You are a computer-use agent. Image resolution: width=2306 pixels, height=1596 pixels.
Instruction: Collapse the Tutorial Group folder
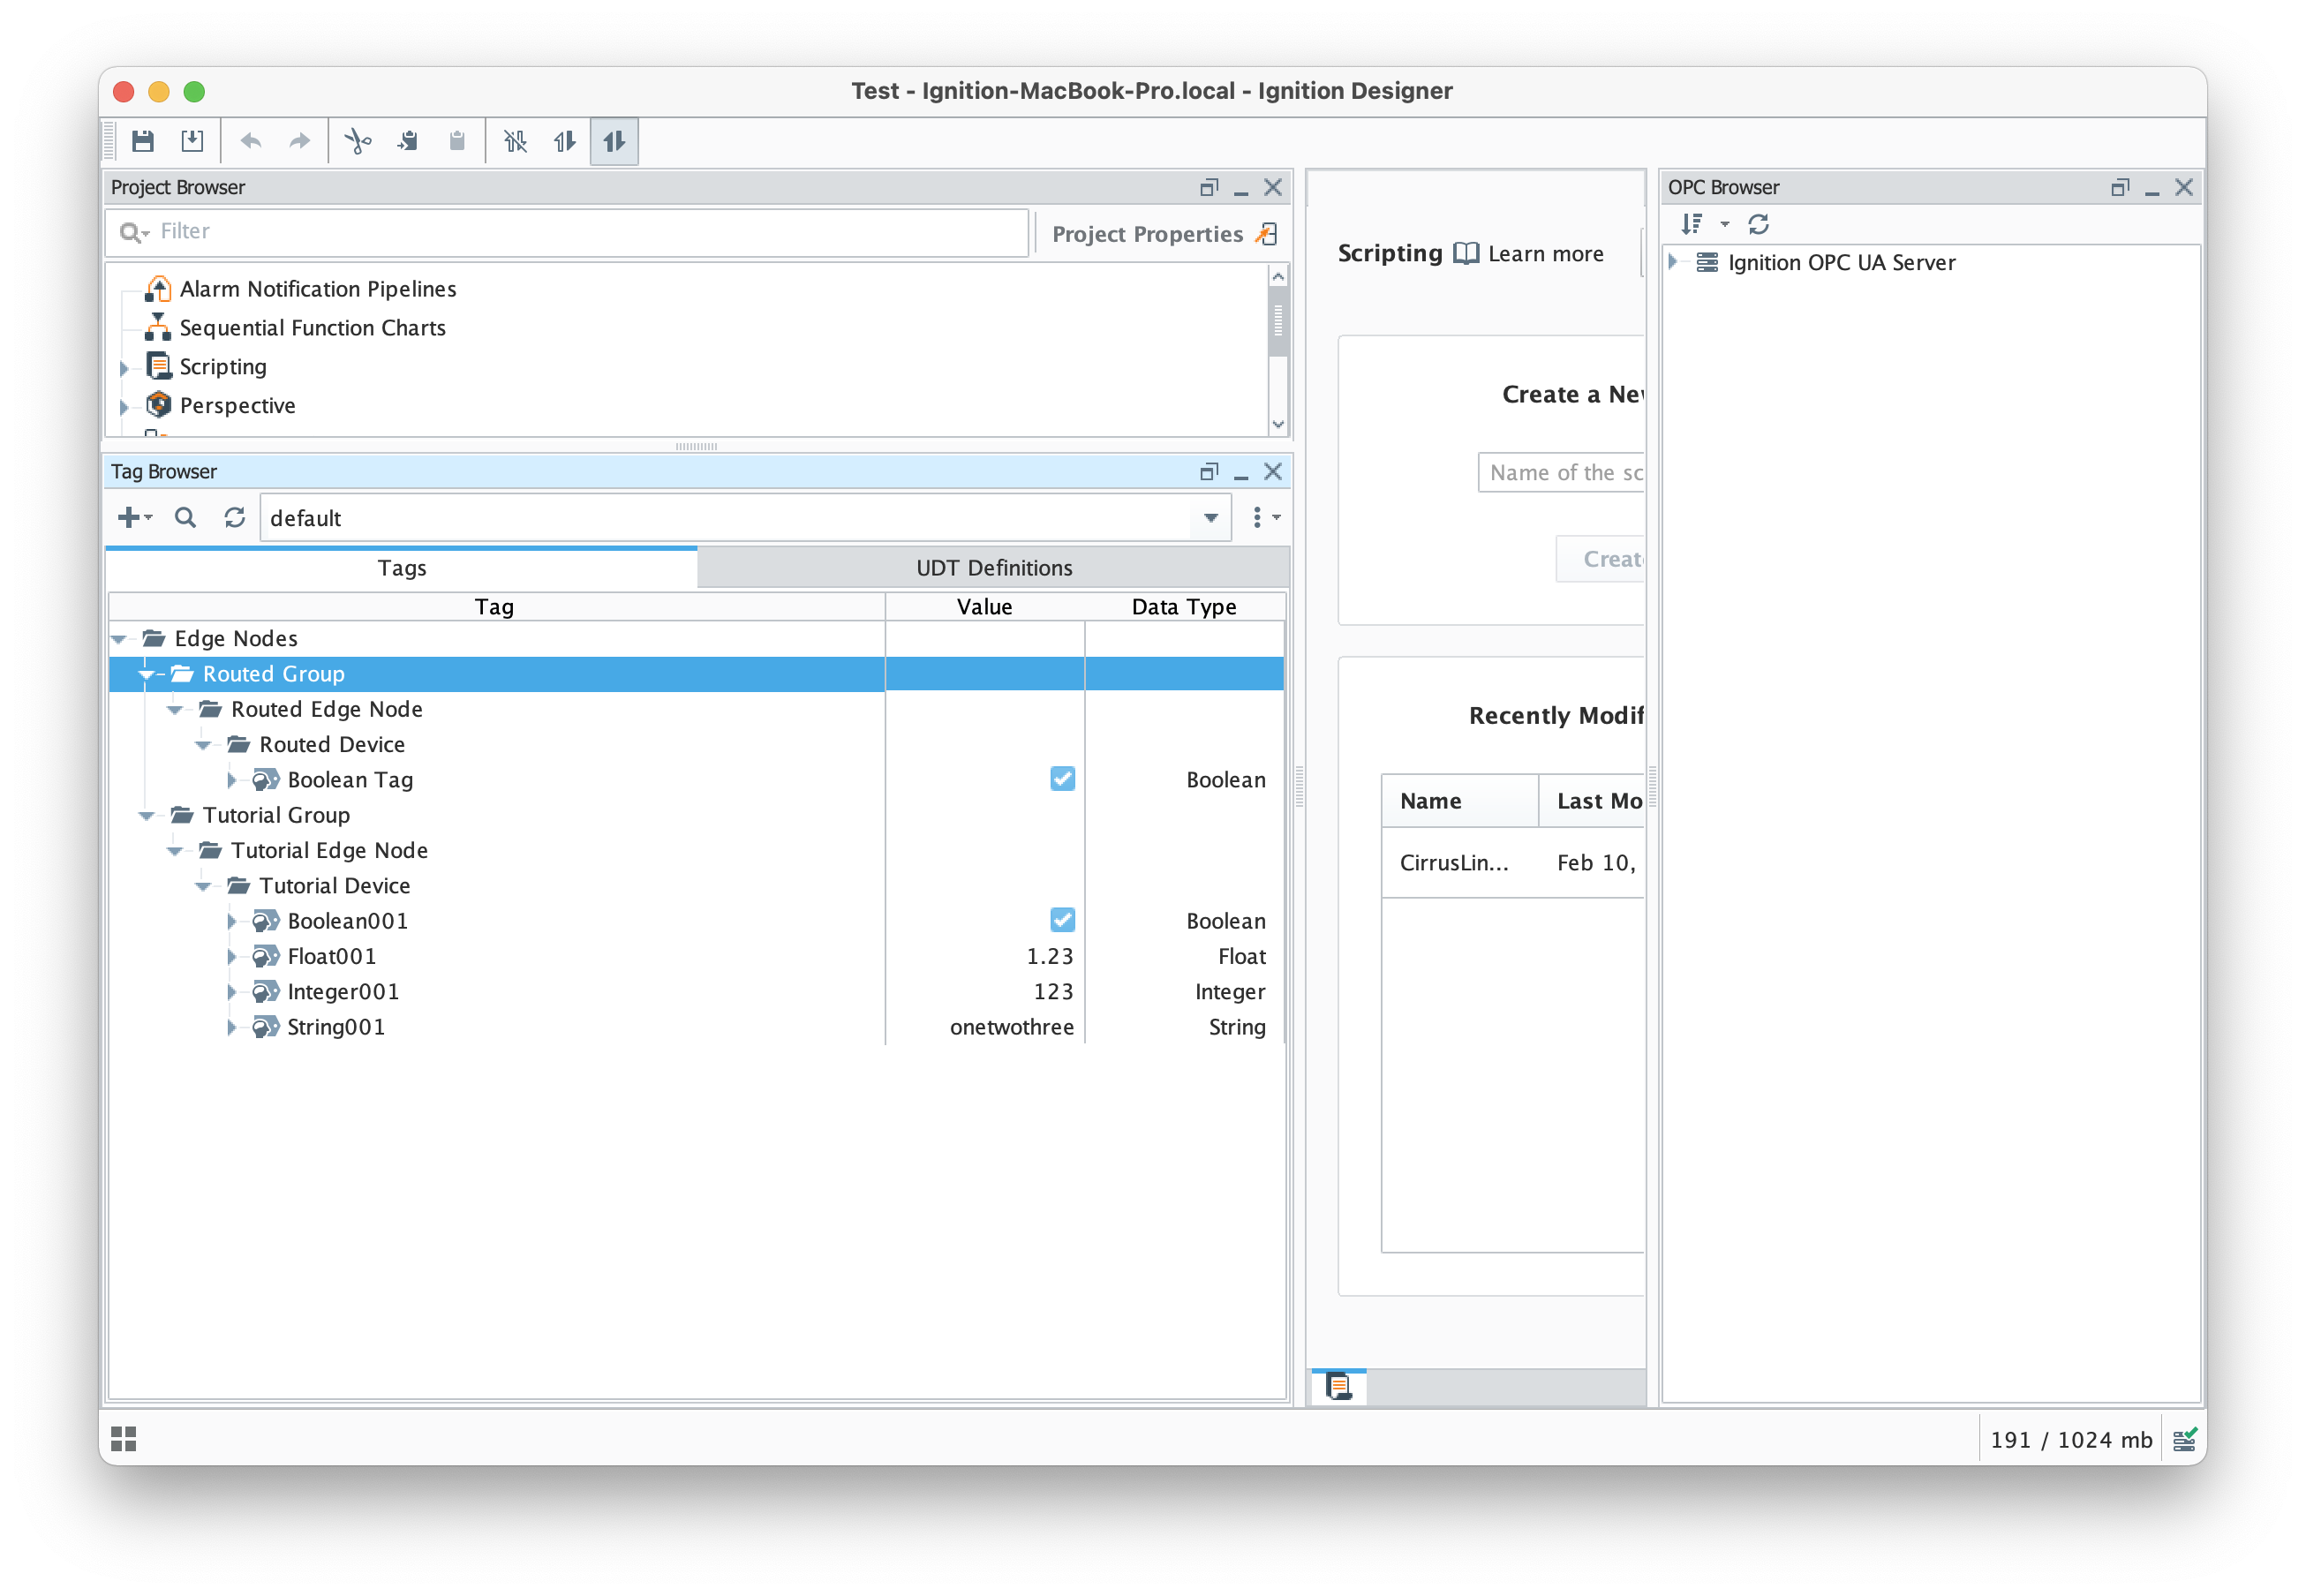(147, 815)
